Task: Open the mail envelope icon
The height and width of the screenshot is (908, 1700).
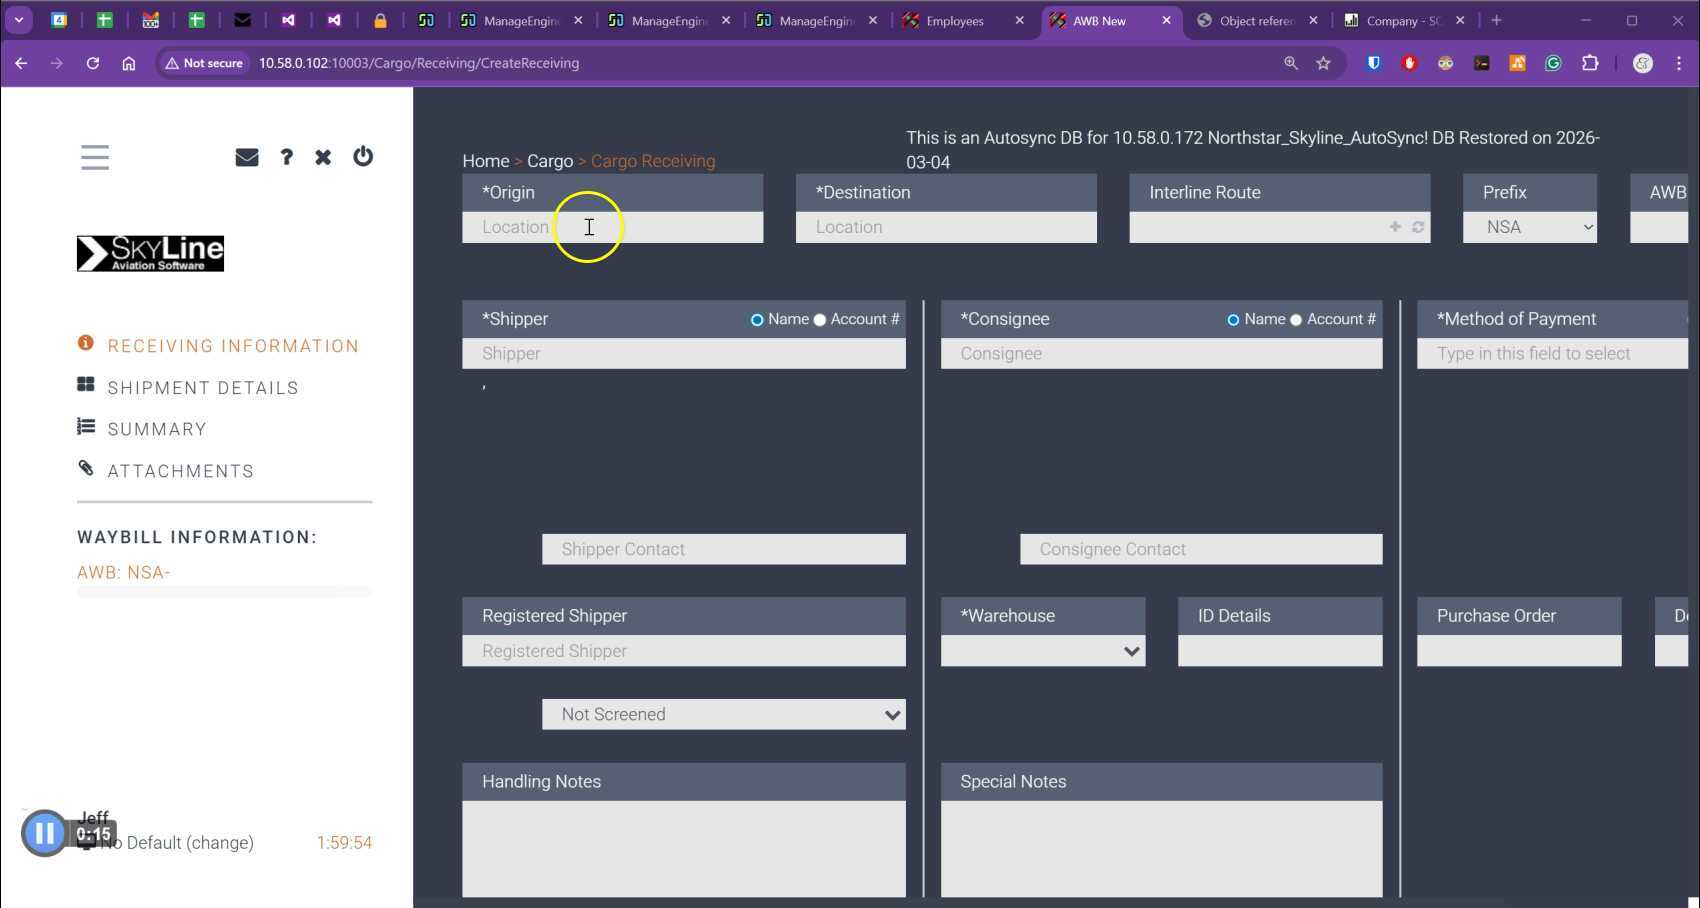Action: pos(246,157)
